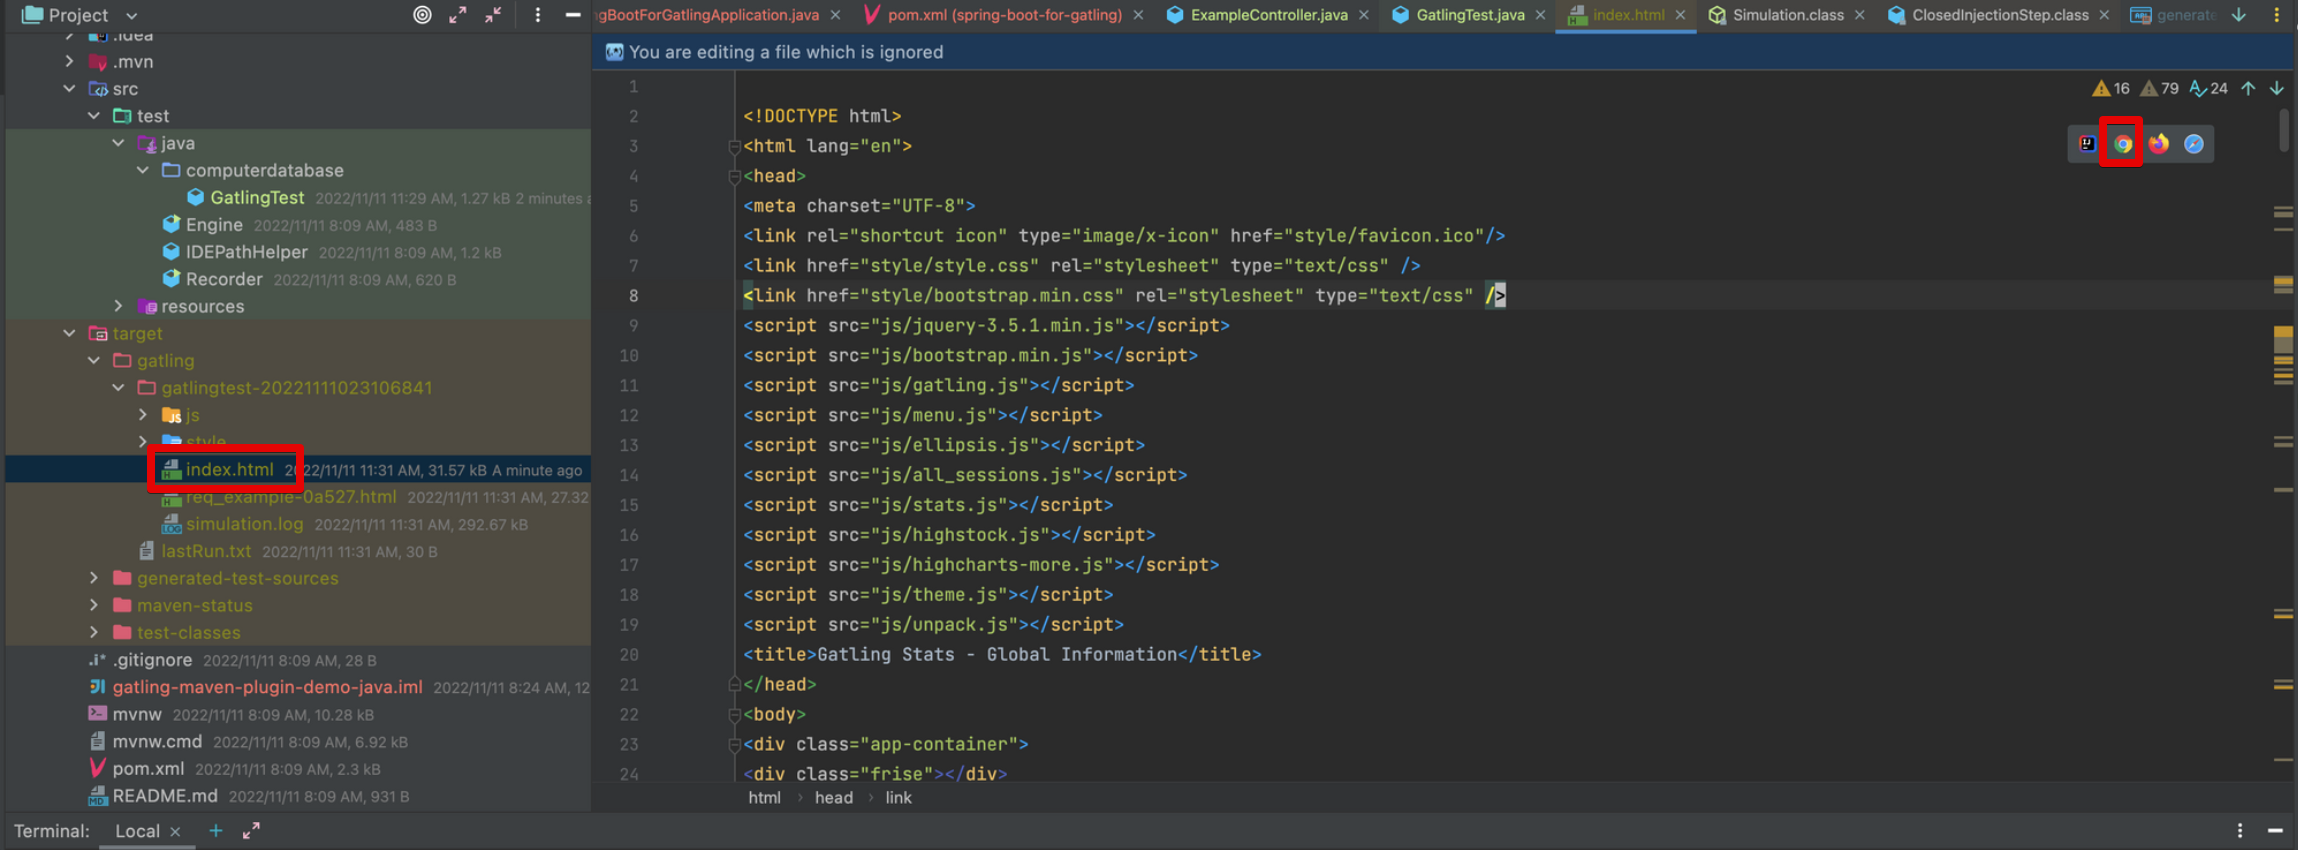Viewport: 2298px width, 850px height.
Task: Maximize the Terminal panel with expand icon
Action: pyautogui.click(x=251, y=831)
